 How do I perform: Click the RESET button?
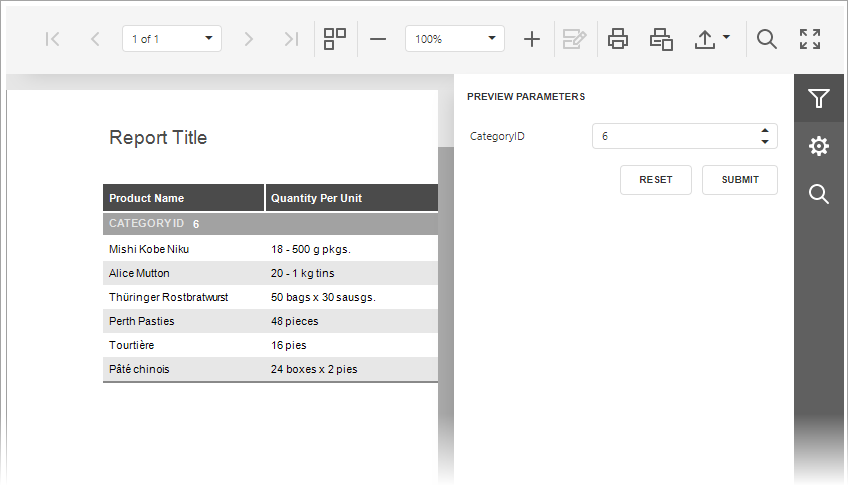(x=655, y=179)
